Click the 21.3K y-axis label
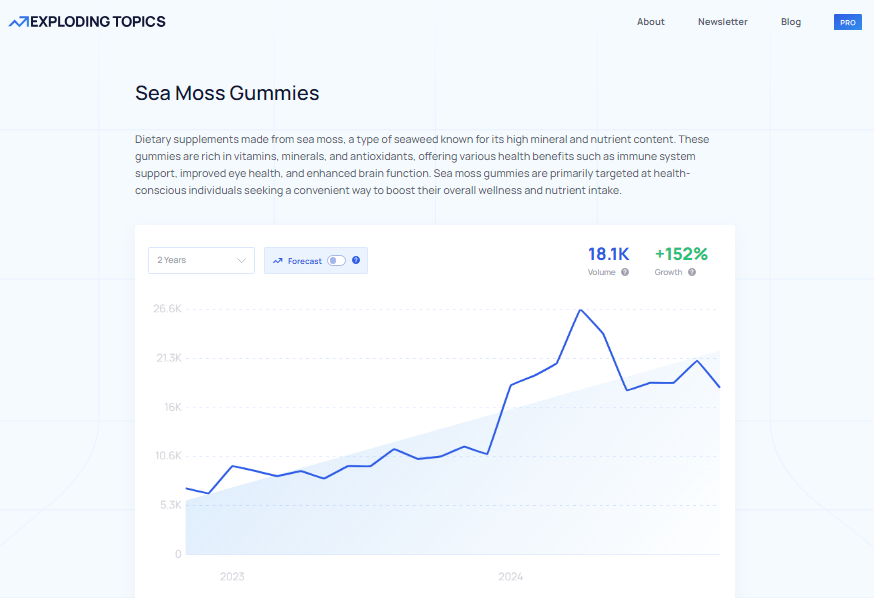Screen dimensions: 874x598 [x=169, y=358]
